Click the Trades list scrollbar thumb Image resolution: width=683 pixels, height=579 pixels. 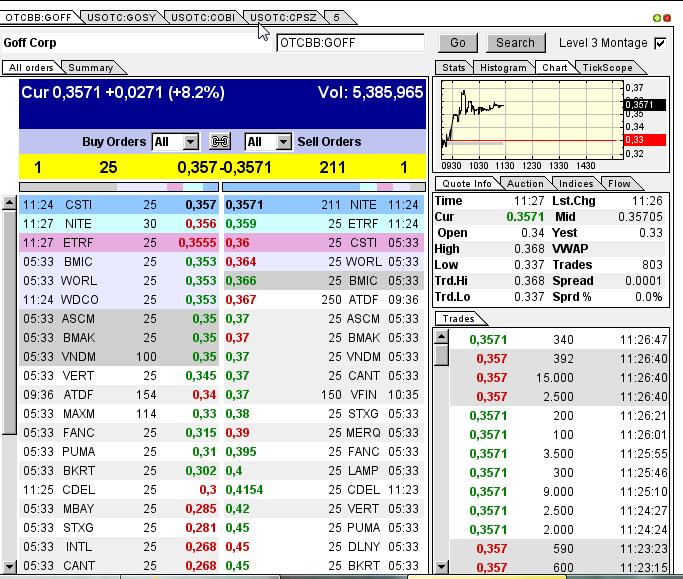pos(442,355)
